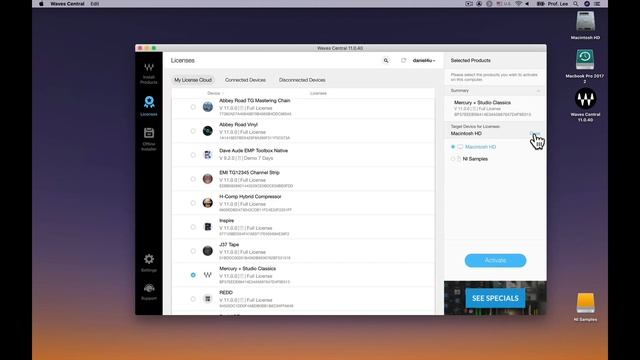Open Settings in the Waves Central sidebar
Image resolution: width=640 pixels, height=360 pixels.
pos(149,263)
